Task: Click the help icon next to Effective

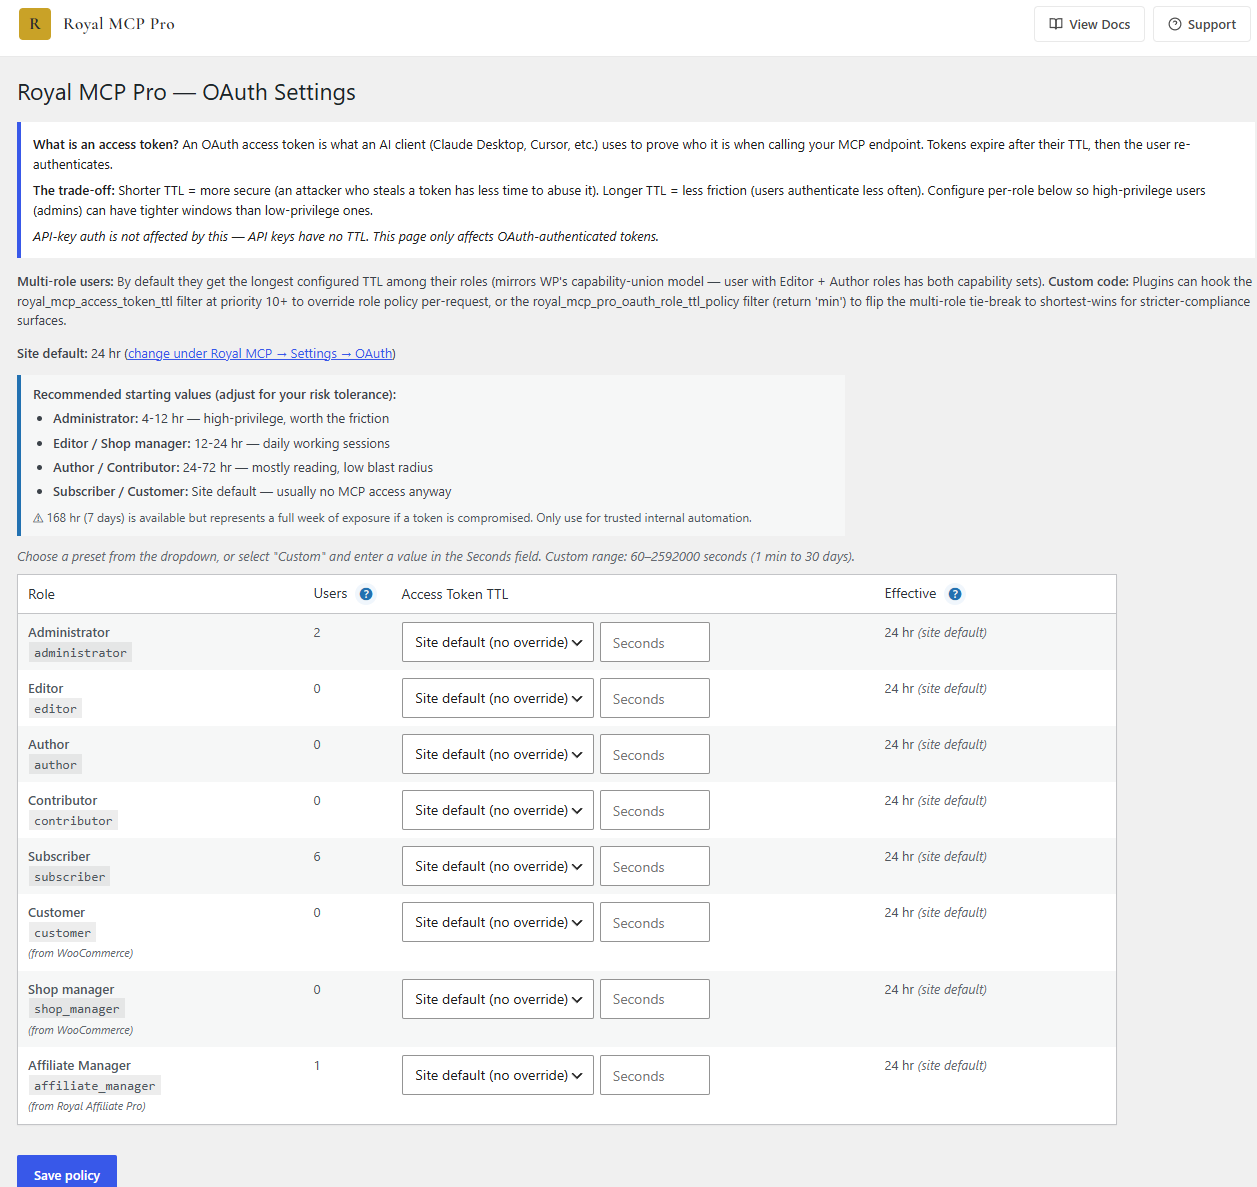Action: click(955, 594)
